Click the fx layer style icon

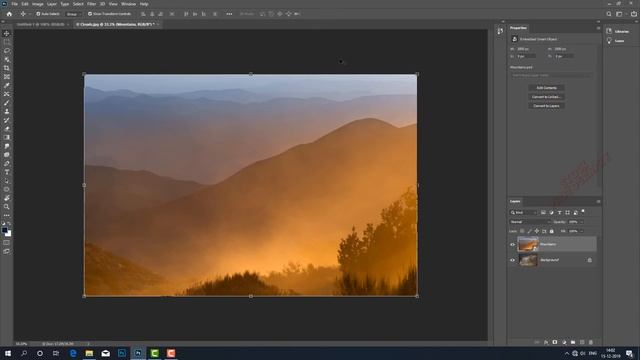[x=546, y=342]
